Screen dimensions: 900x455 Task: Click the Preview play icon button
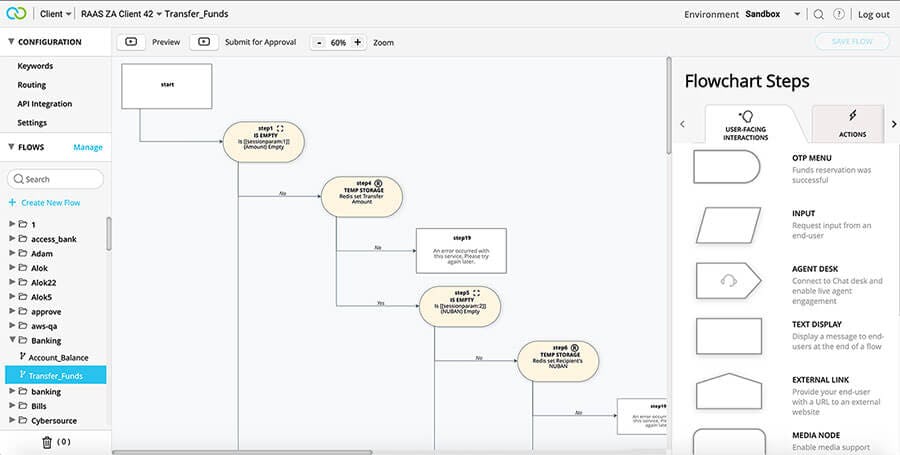coord(131,42)
